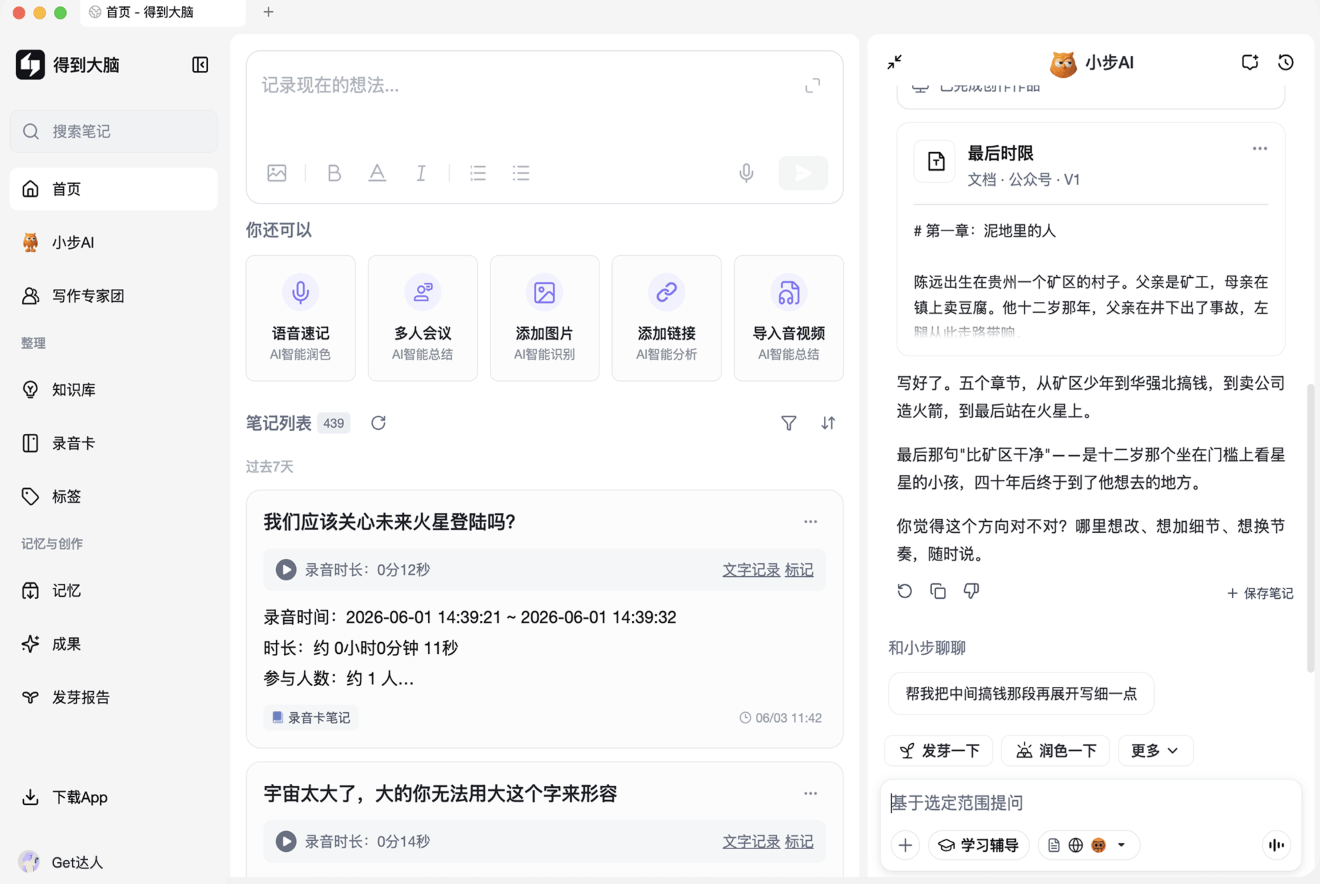Image resolution: width=1320 pixels, height=884 pixels.
Task: Open 发芽报告
Action: click(x=113, y=697)
